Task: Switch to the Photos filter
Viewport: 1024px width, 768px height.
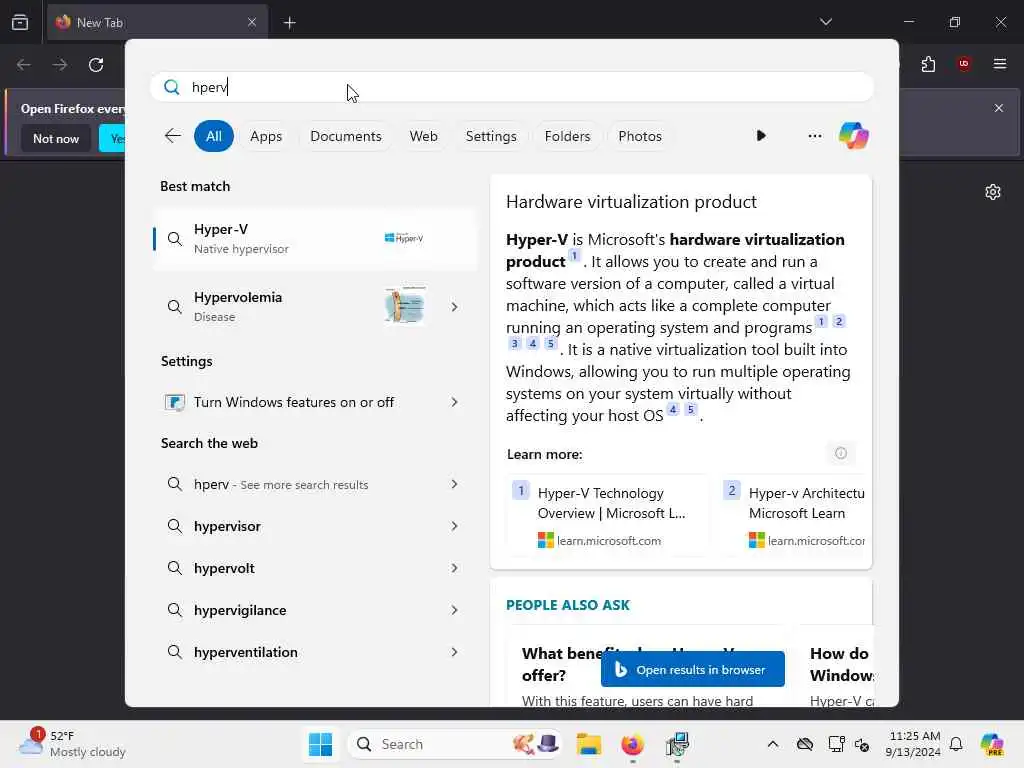Action: click(x=640, y=136)
